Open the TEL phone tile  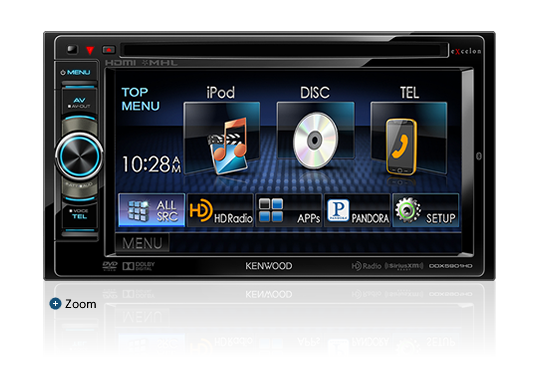(409, 138)
